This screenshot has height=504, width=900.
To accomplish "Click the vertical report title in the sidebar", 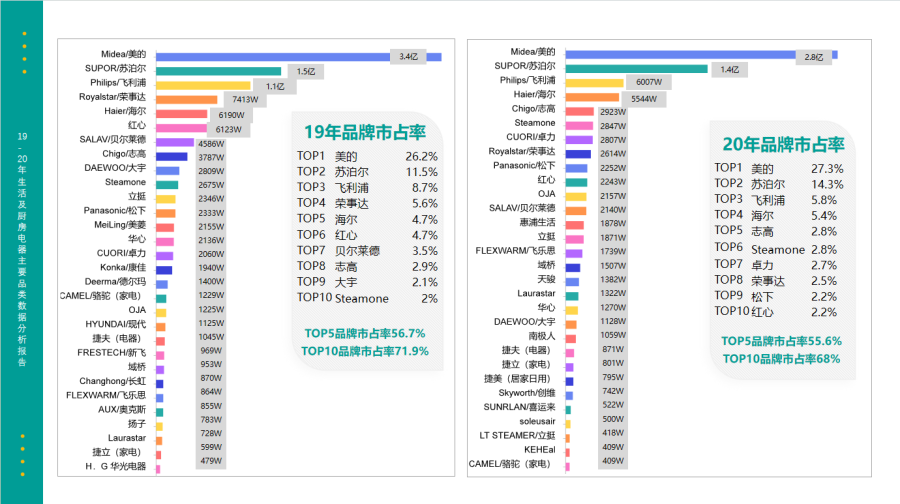I will (22, 250).
